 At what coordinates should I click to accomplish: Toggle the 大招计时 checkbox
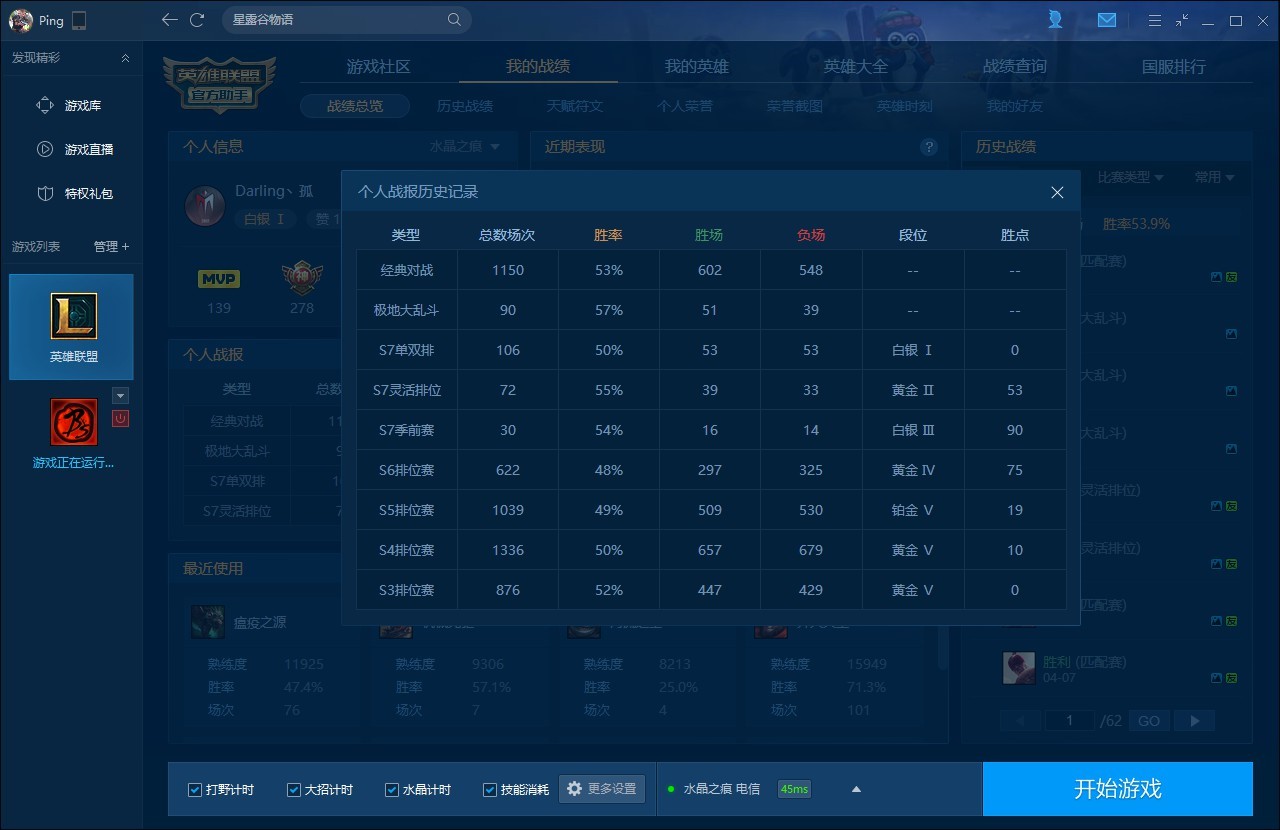[294, 790]
